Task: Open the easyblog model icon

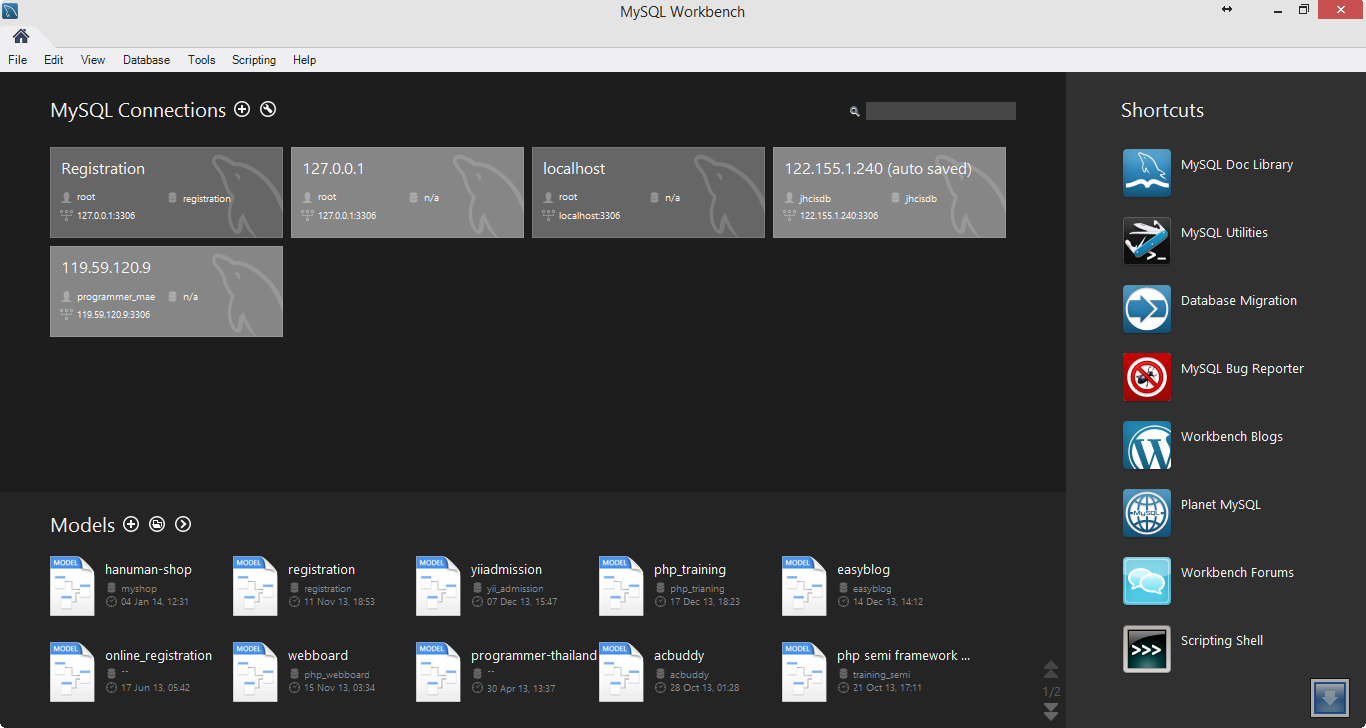Action: [804, 586]
